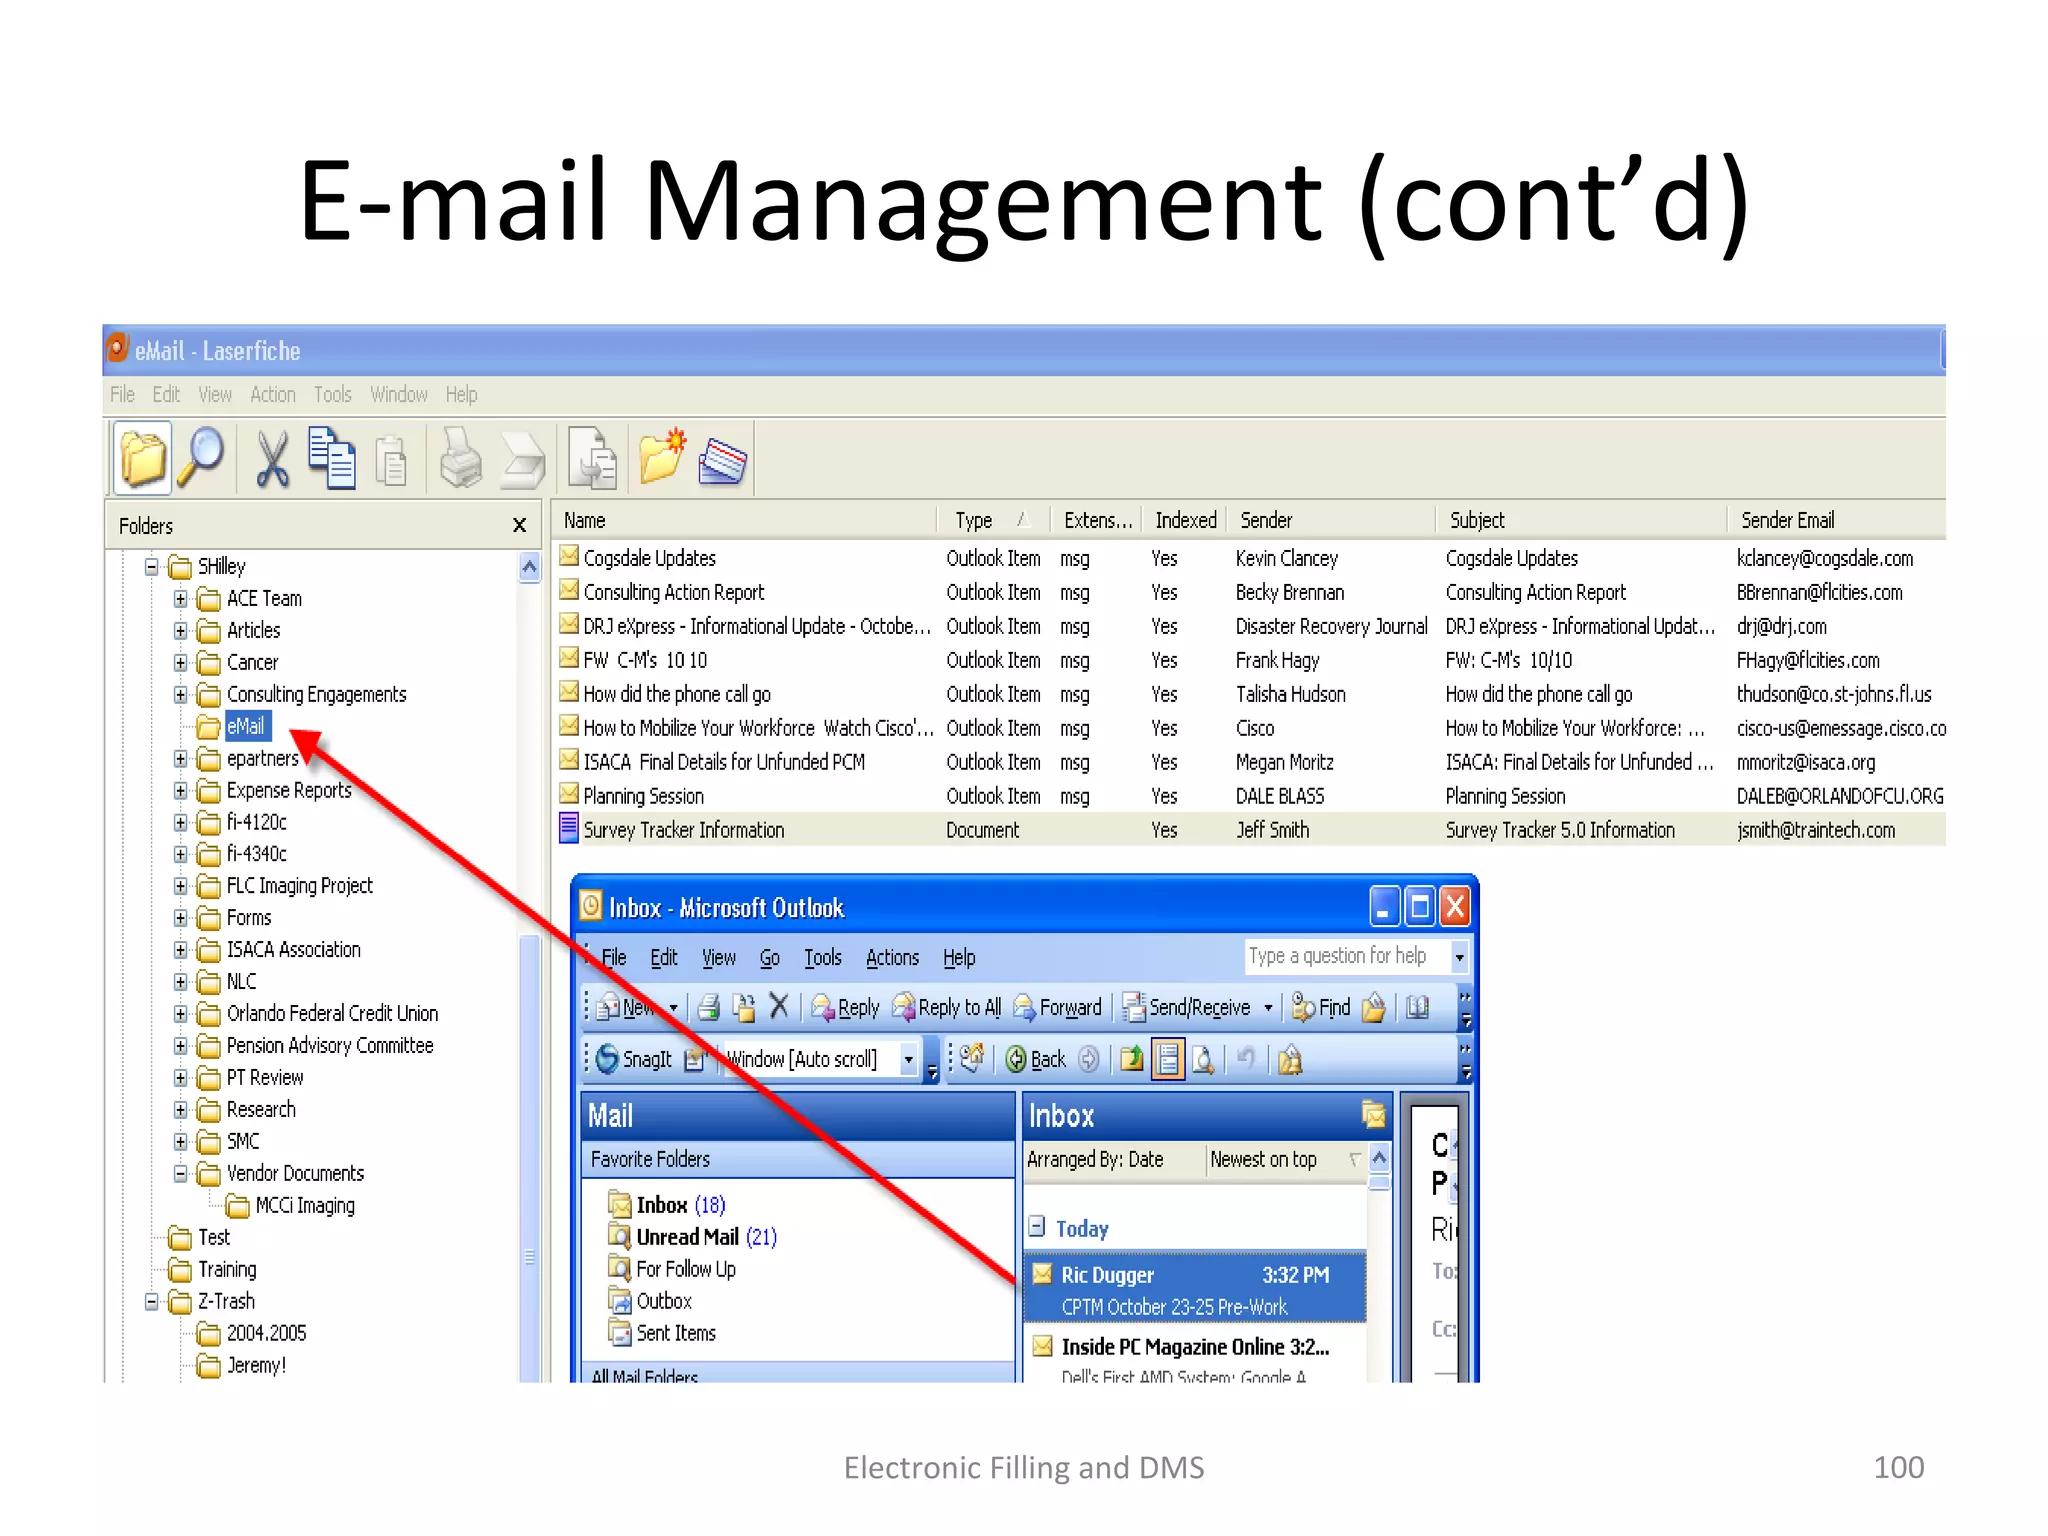
Task: Click the Print icon in Outlook toolbar
Action: point(709,1007)
